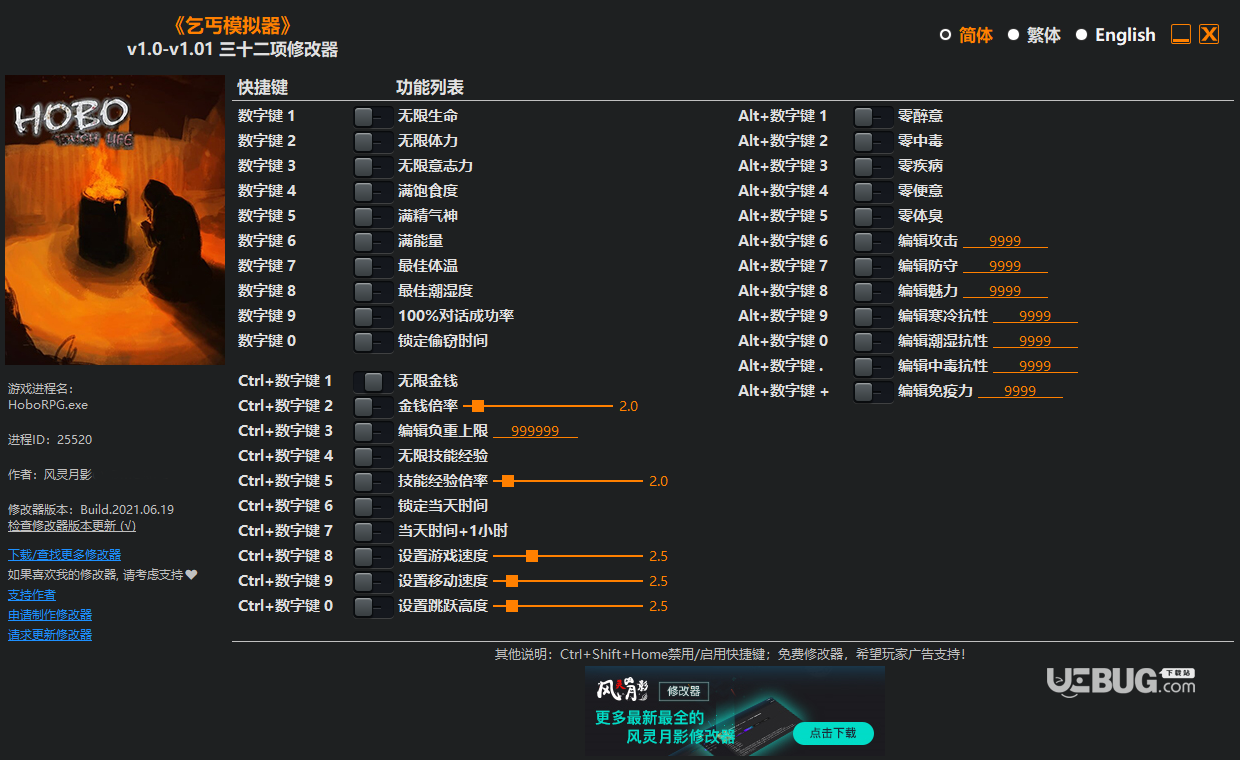Click 编辑魅力 value field
1240x760 pixels.
coord(1005,291)
